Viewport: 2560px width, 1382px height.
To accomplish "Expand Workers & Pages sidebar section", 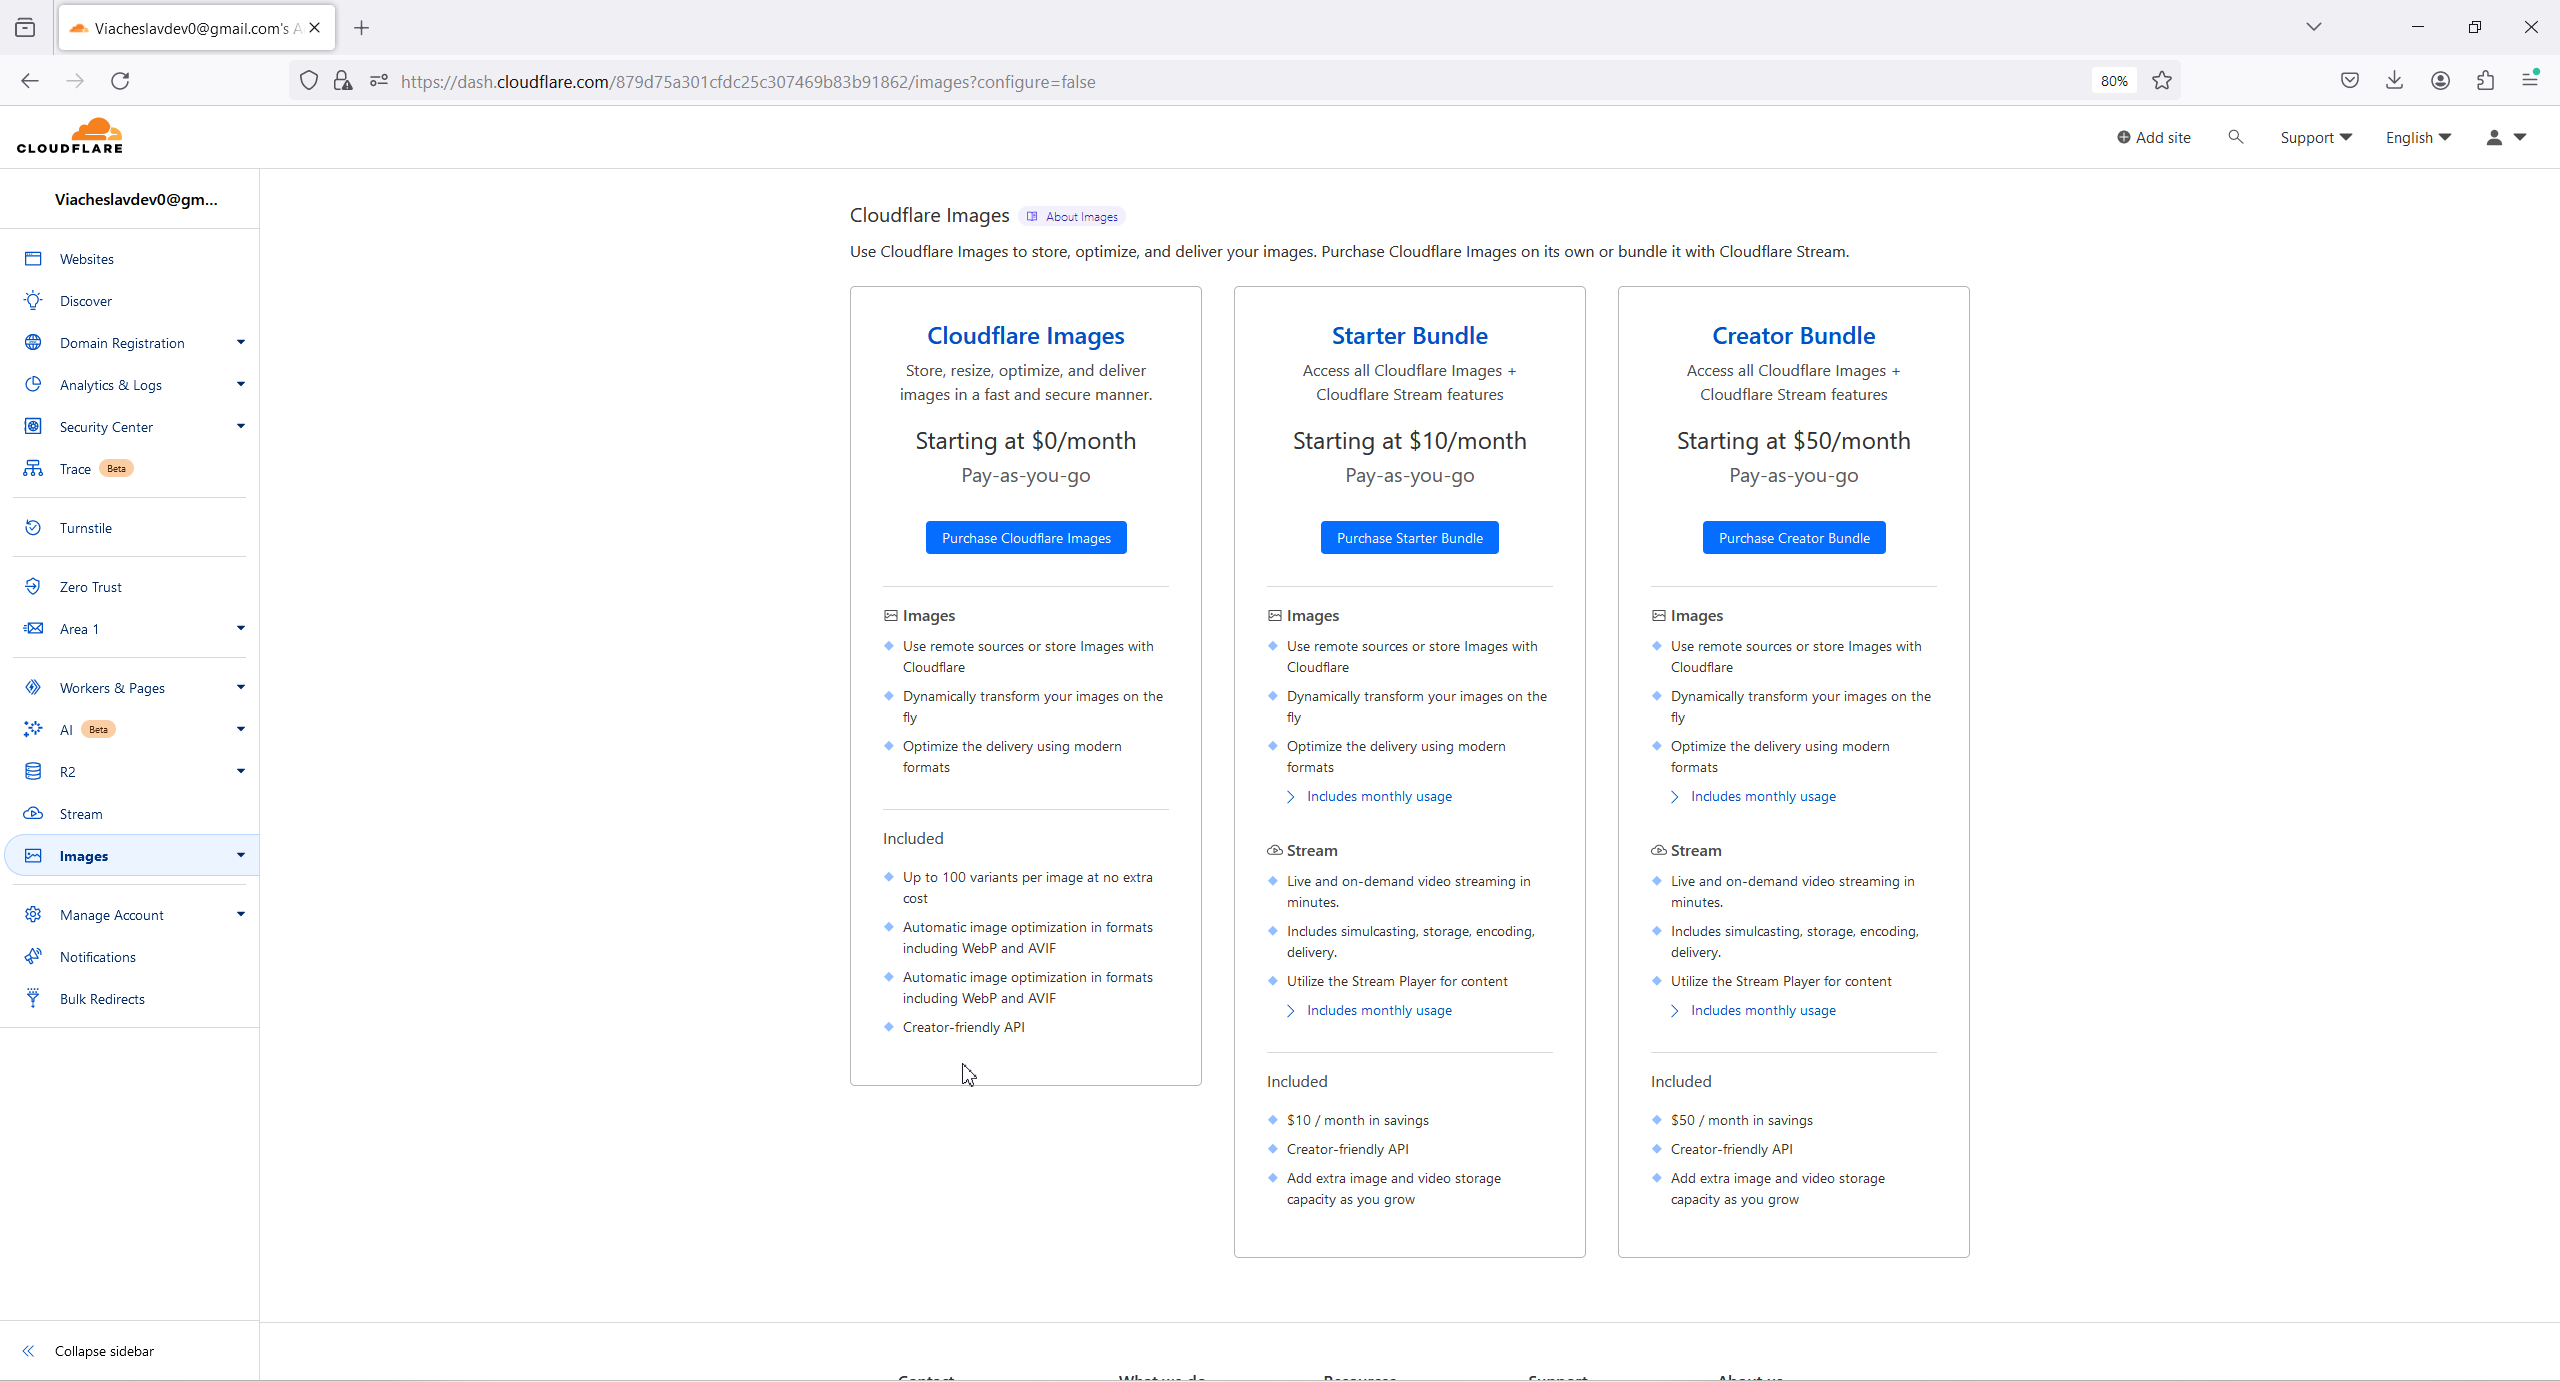I will (240, 688).
